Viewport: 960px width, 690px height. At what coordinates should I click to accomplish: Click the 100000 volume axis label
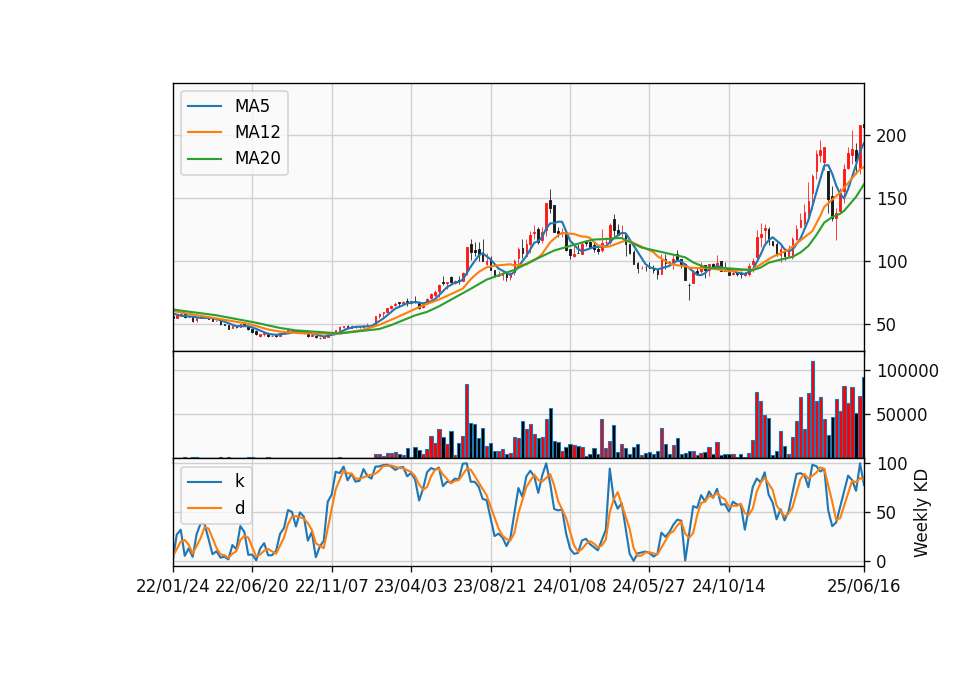tap(908, 371)
